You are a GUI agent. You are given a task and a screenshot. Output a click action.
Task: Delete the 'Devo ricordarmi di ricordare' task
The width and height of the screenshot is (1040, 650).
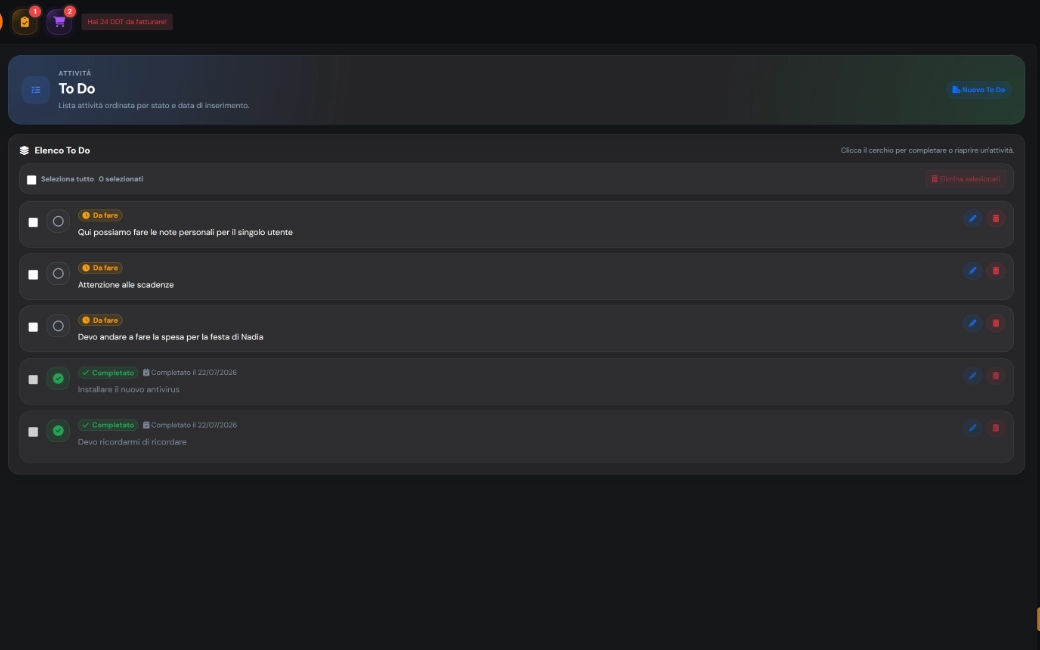click(996, 428)
